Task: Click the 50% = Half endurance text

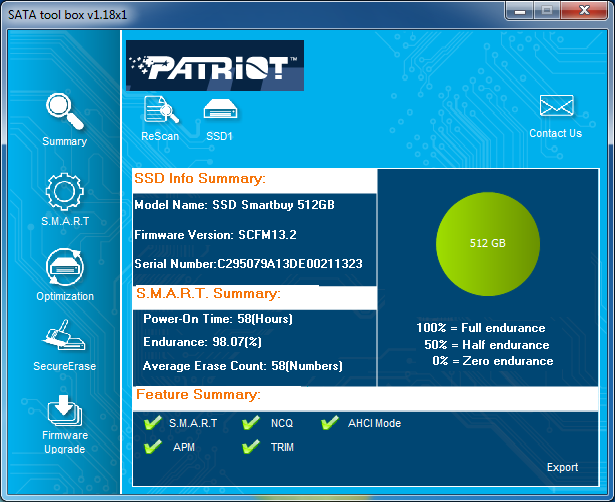Action: tap(487, 345)
